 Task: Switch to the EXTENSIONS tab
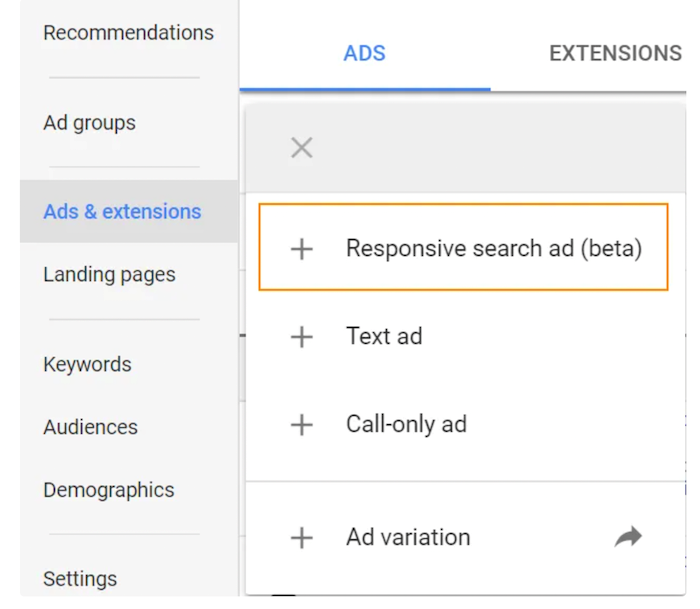pos(615,54)
